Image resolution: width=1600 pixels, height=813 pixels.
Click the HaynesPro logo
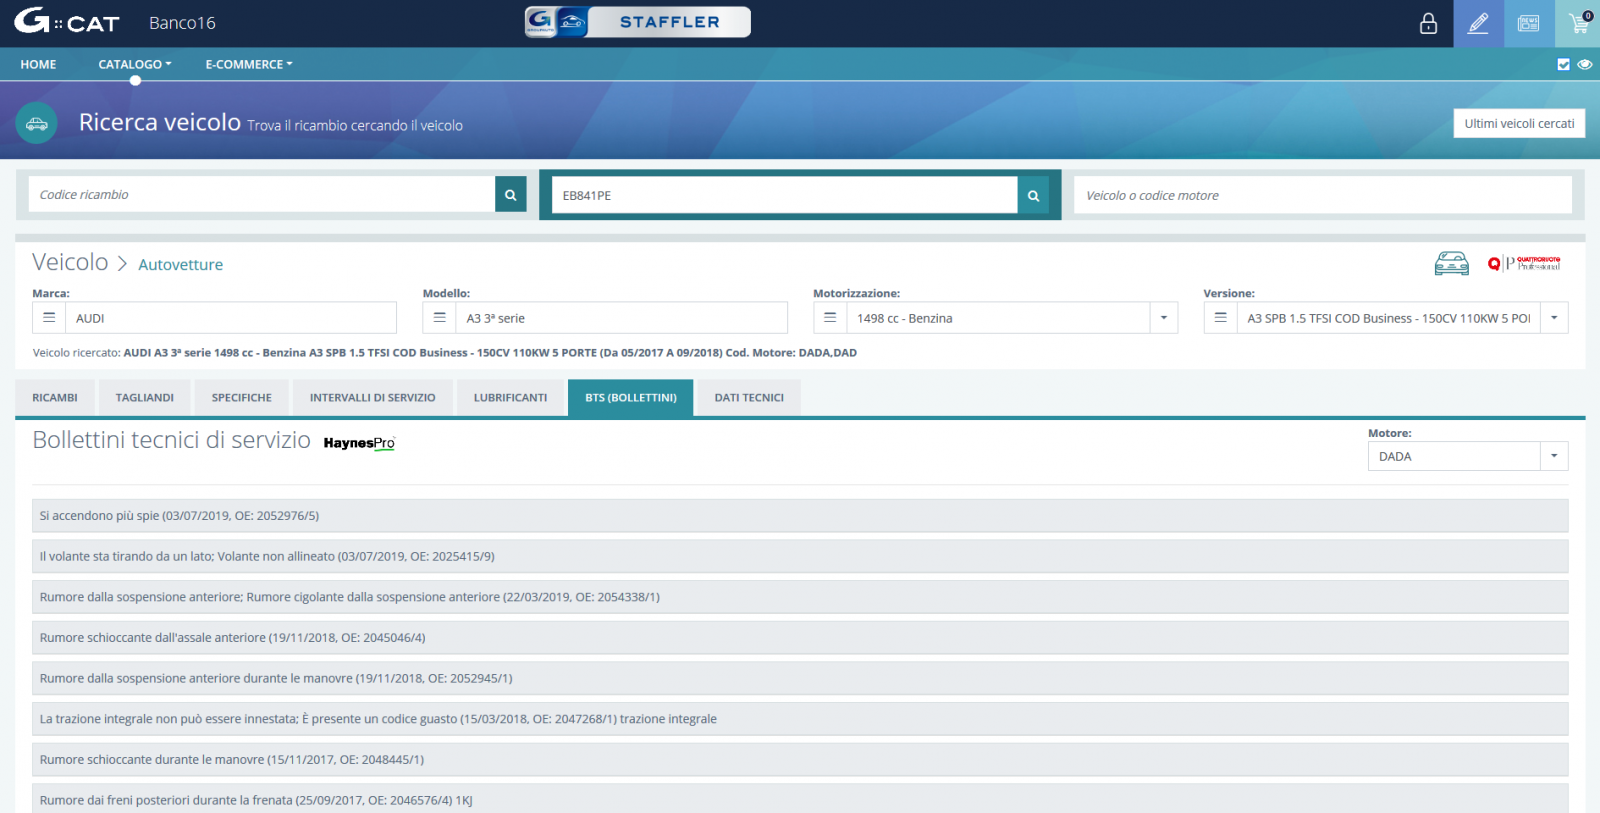click(359, 443)
